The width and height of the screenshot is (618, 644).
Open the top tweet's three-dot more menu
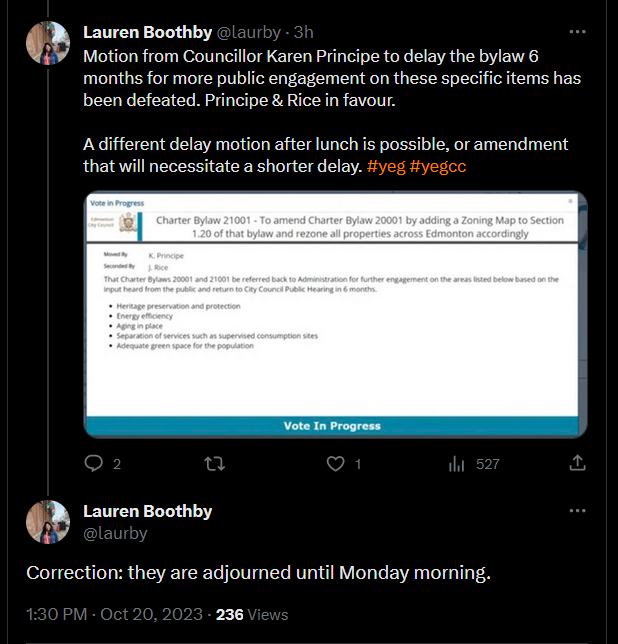point(577,32)
